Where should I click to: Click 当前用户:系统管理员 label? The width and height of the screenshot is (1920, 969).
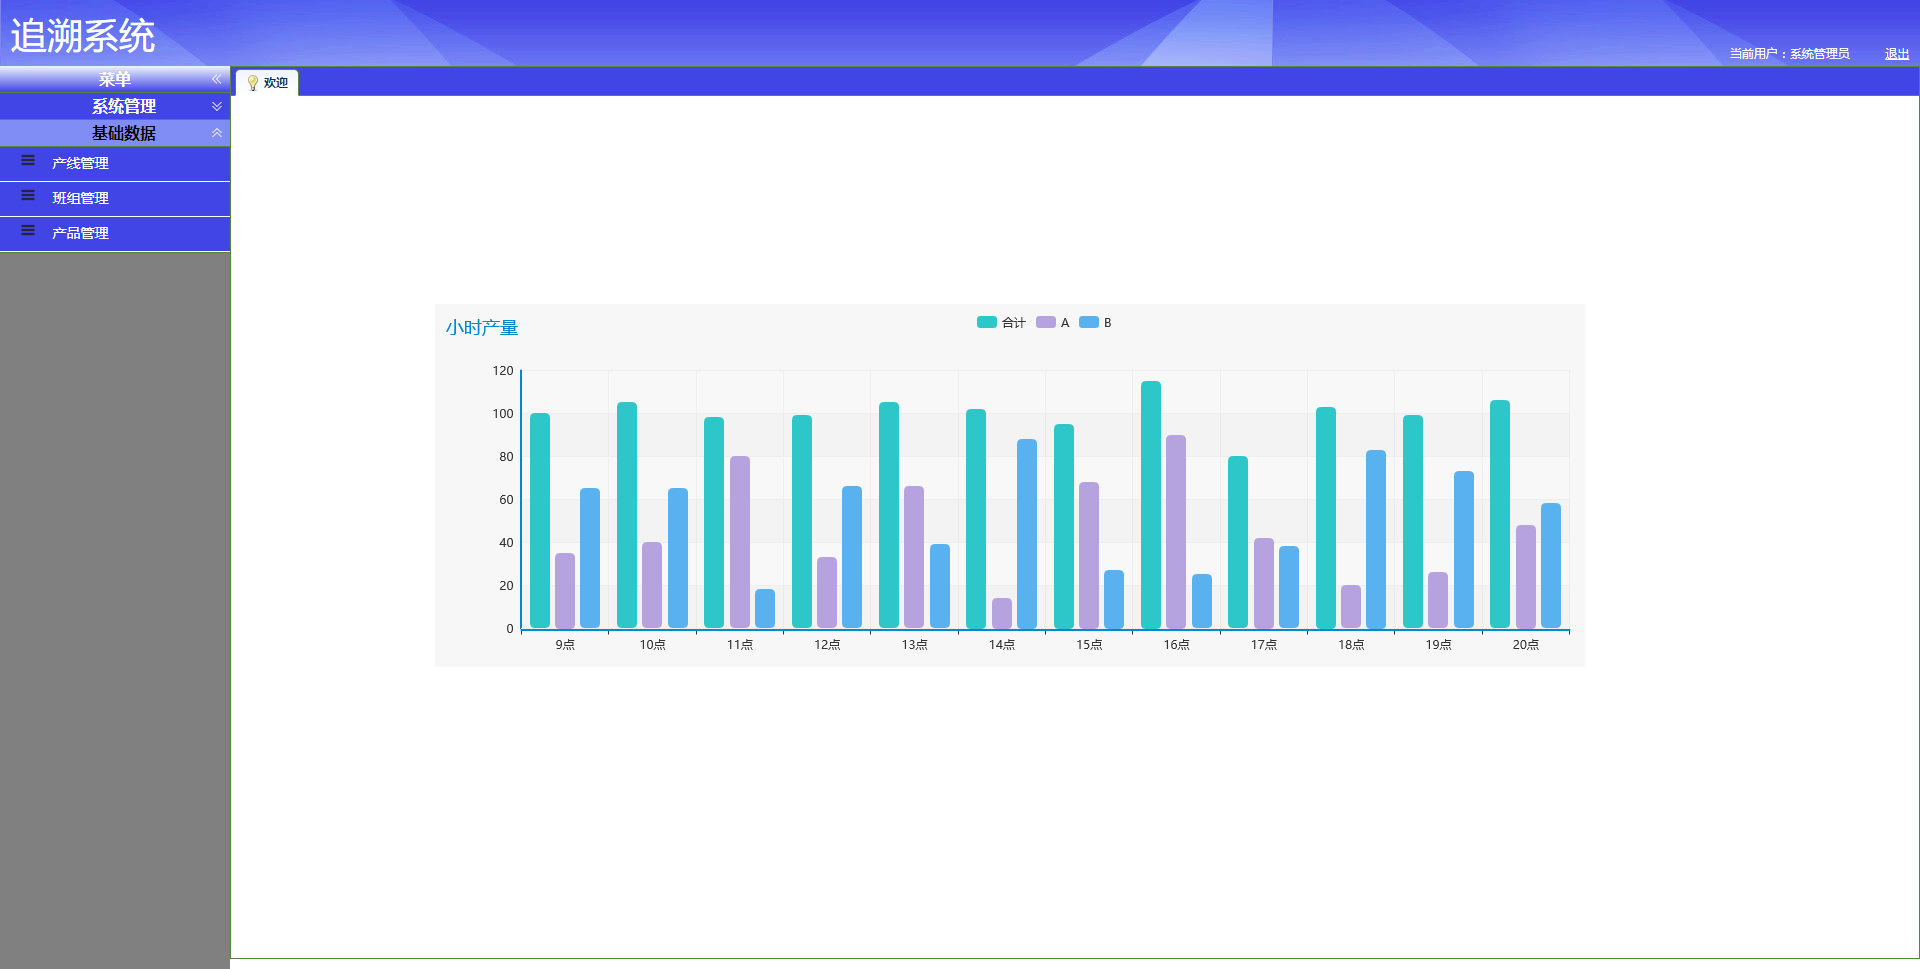1790,54
